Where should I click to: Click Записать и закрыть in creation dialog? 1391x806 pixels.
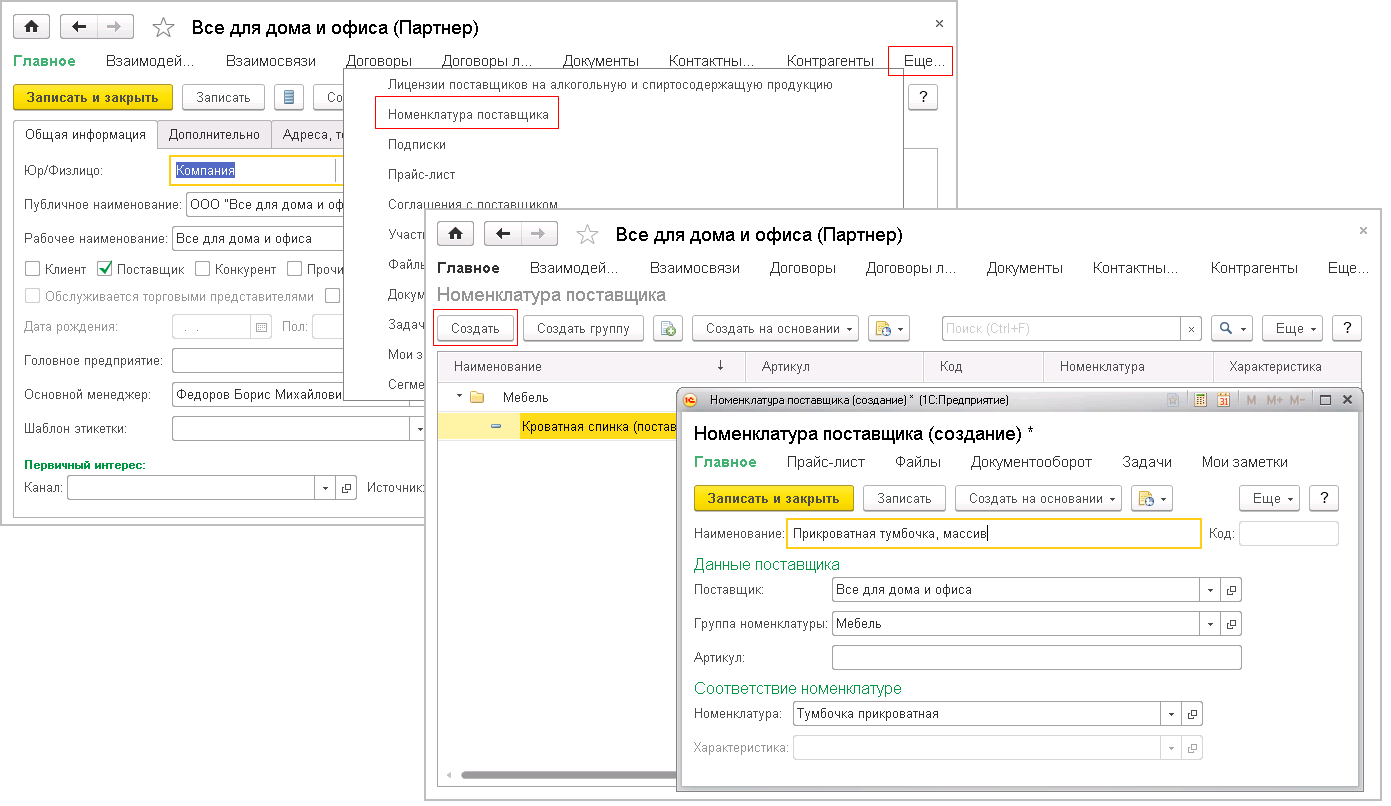point(774,498)
